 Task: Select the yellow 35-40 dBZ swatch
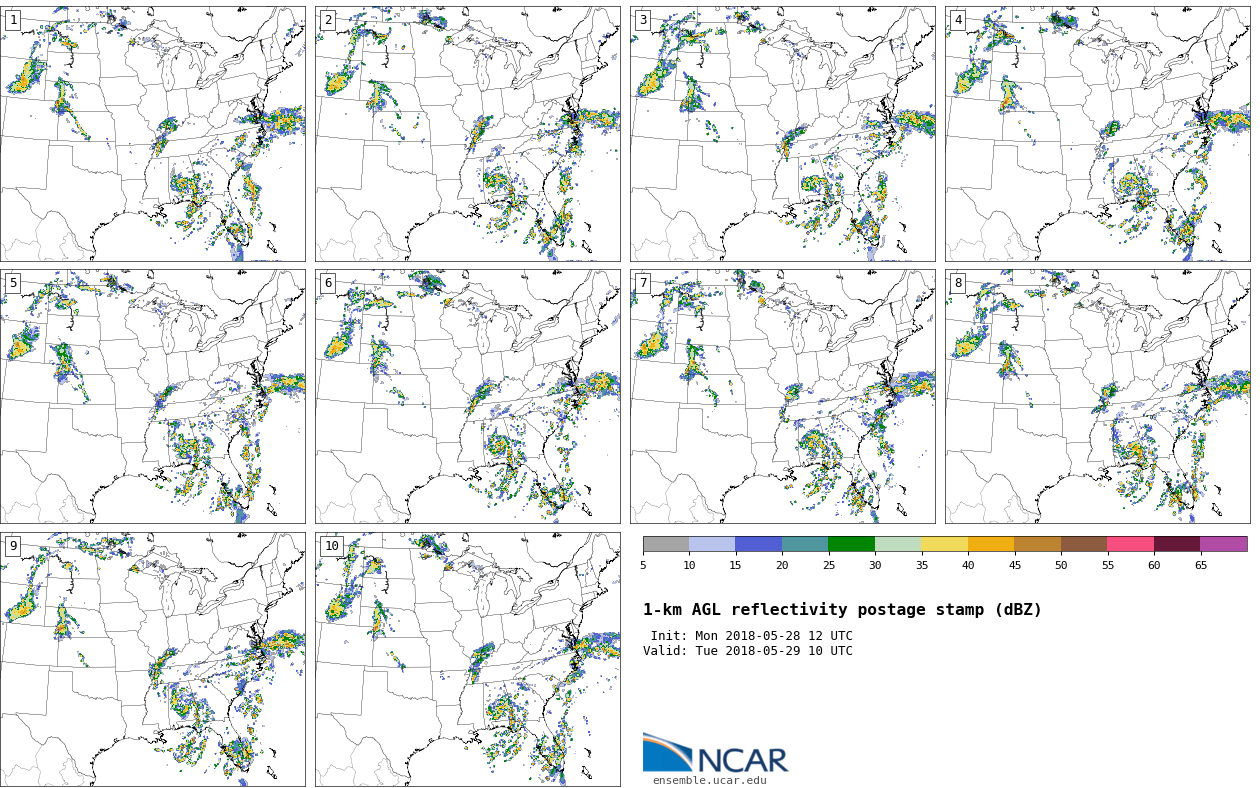point(945,544)
